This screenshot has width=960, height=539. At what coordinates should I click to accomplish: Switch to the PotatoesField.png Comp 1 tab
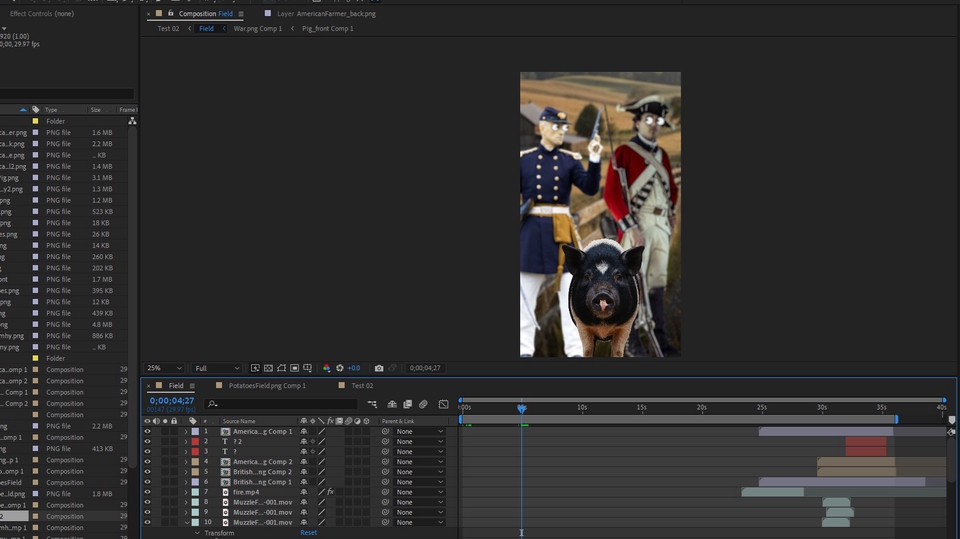[x=267, y=385]
